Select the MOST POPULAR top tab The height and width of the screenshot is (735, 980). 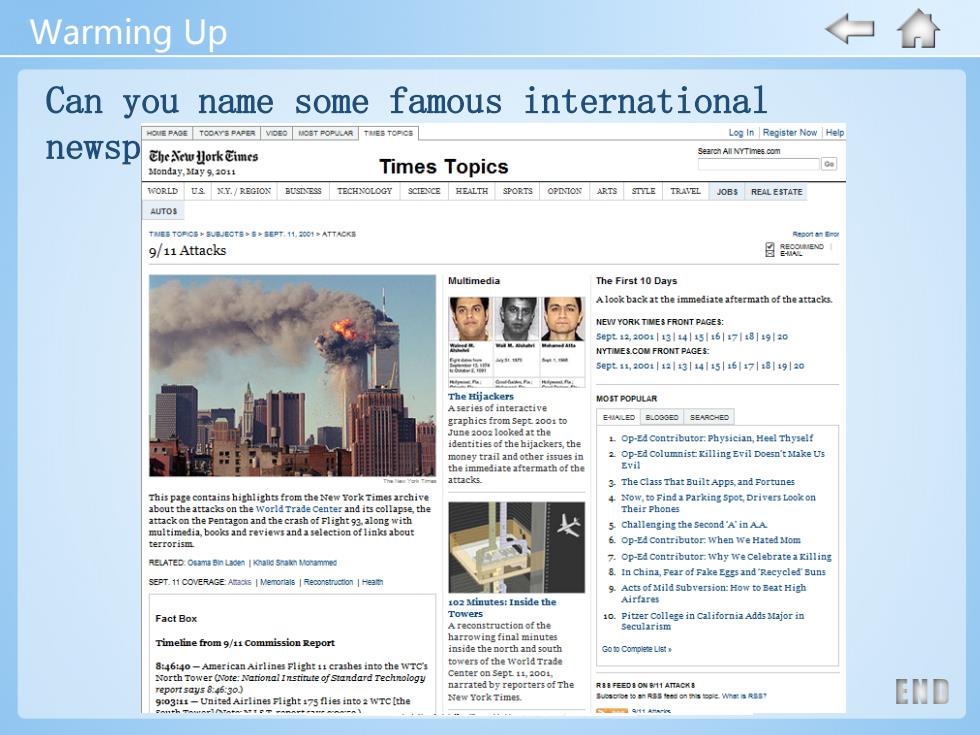click(x=326, y=133)
